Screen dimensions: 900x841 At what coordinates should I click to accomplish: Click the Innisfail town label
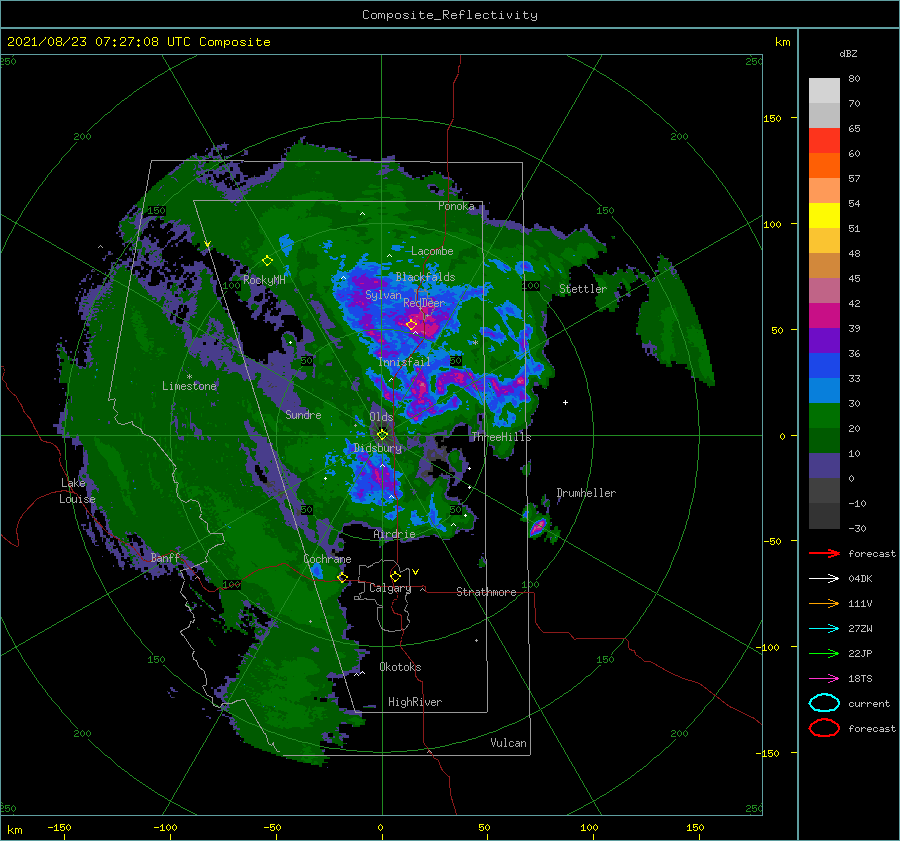point(404,362)
